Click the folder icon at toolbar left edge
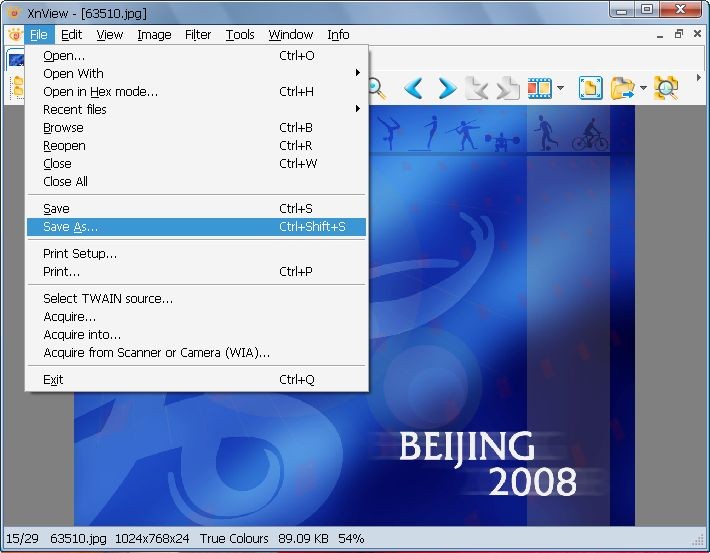Screen dimensions: 710x553 (18, 87)
